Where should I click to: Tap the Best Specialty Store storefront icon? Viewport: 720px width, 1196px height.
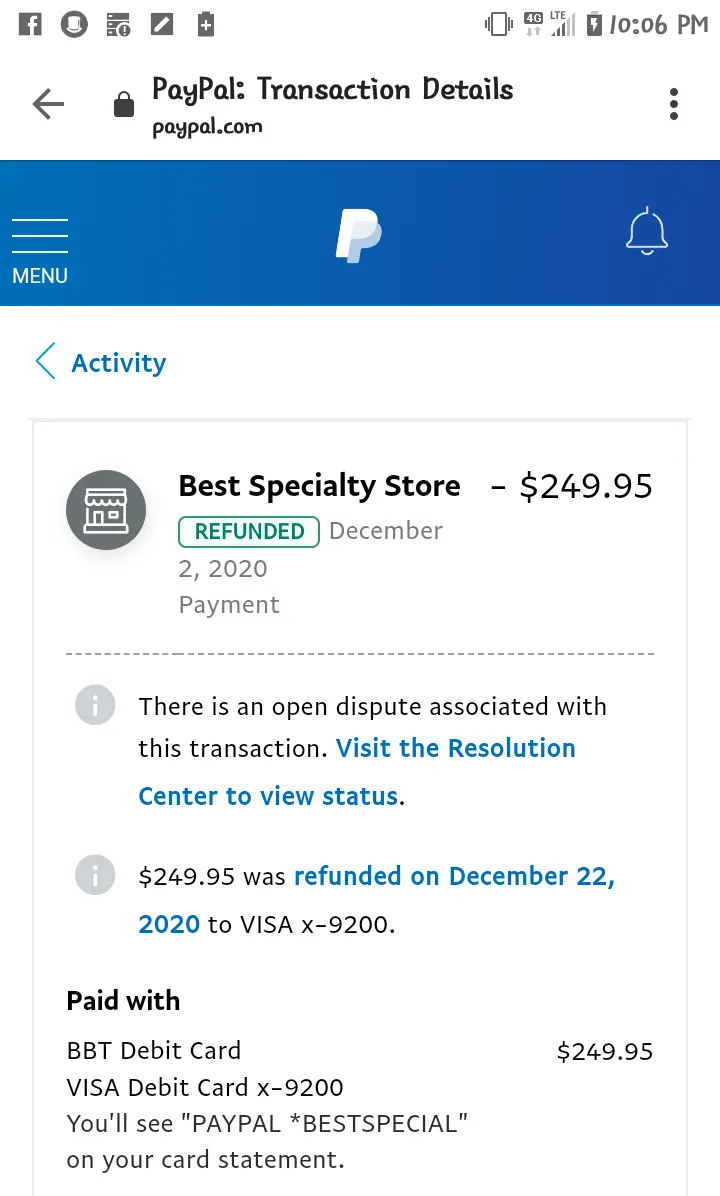pos(106,510)
